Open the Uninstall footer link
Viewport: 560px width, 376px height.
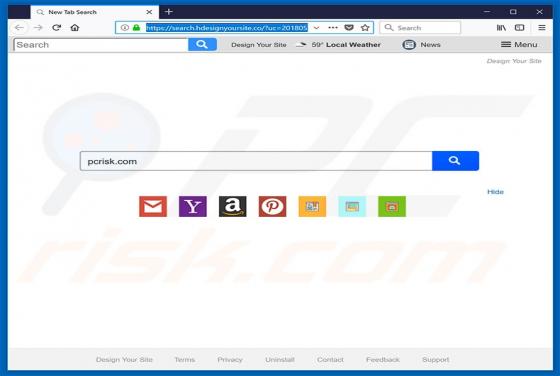[x=280, y=360]
